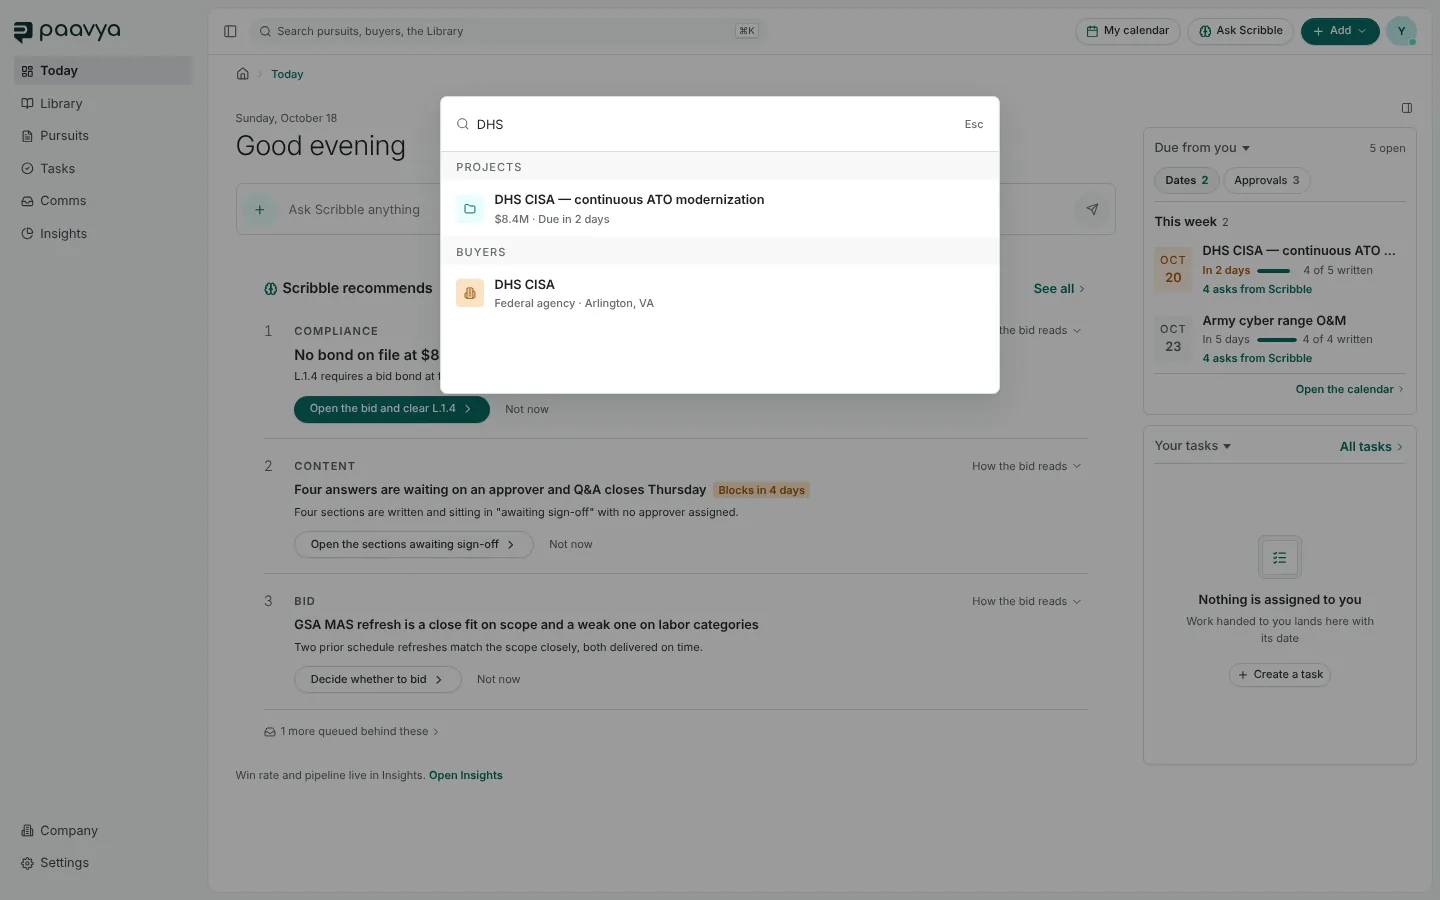Open the All tasks link
This screenshot has width=1440, height=900.
pos(1371,447)
